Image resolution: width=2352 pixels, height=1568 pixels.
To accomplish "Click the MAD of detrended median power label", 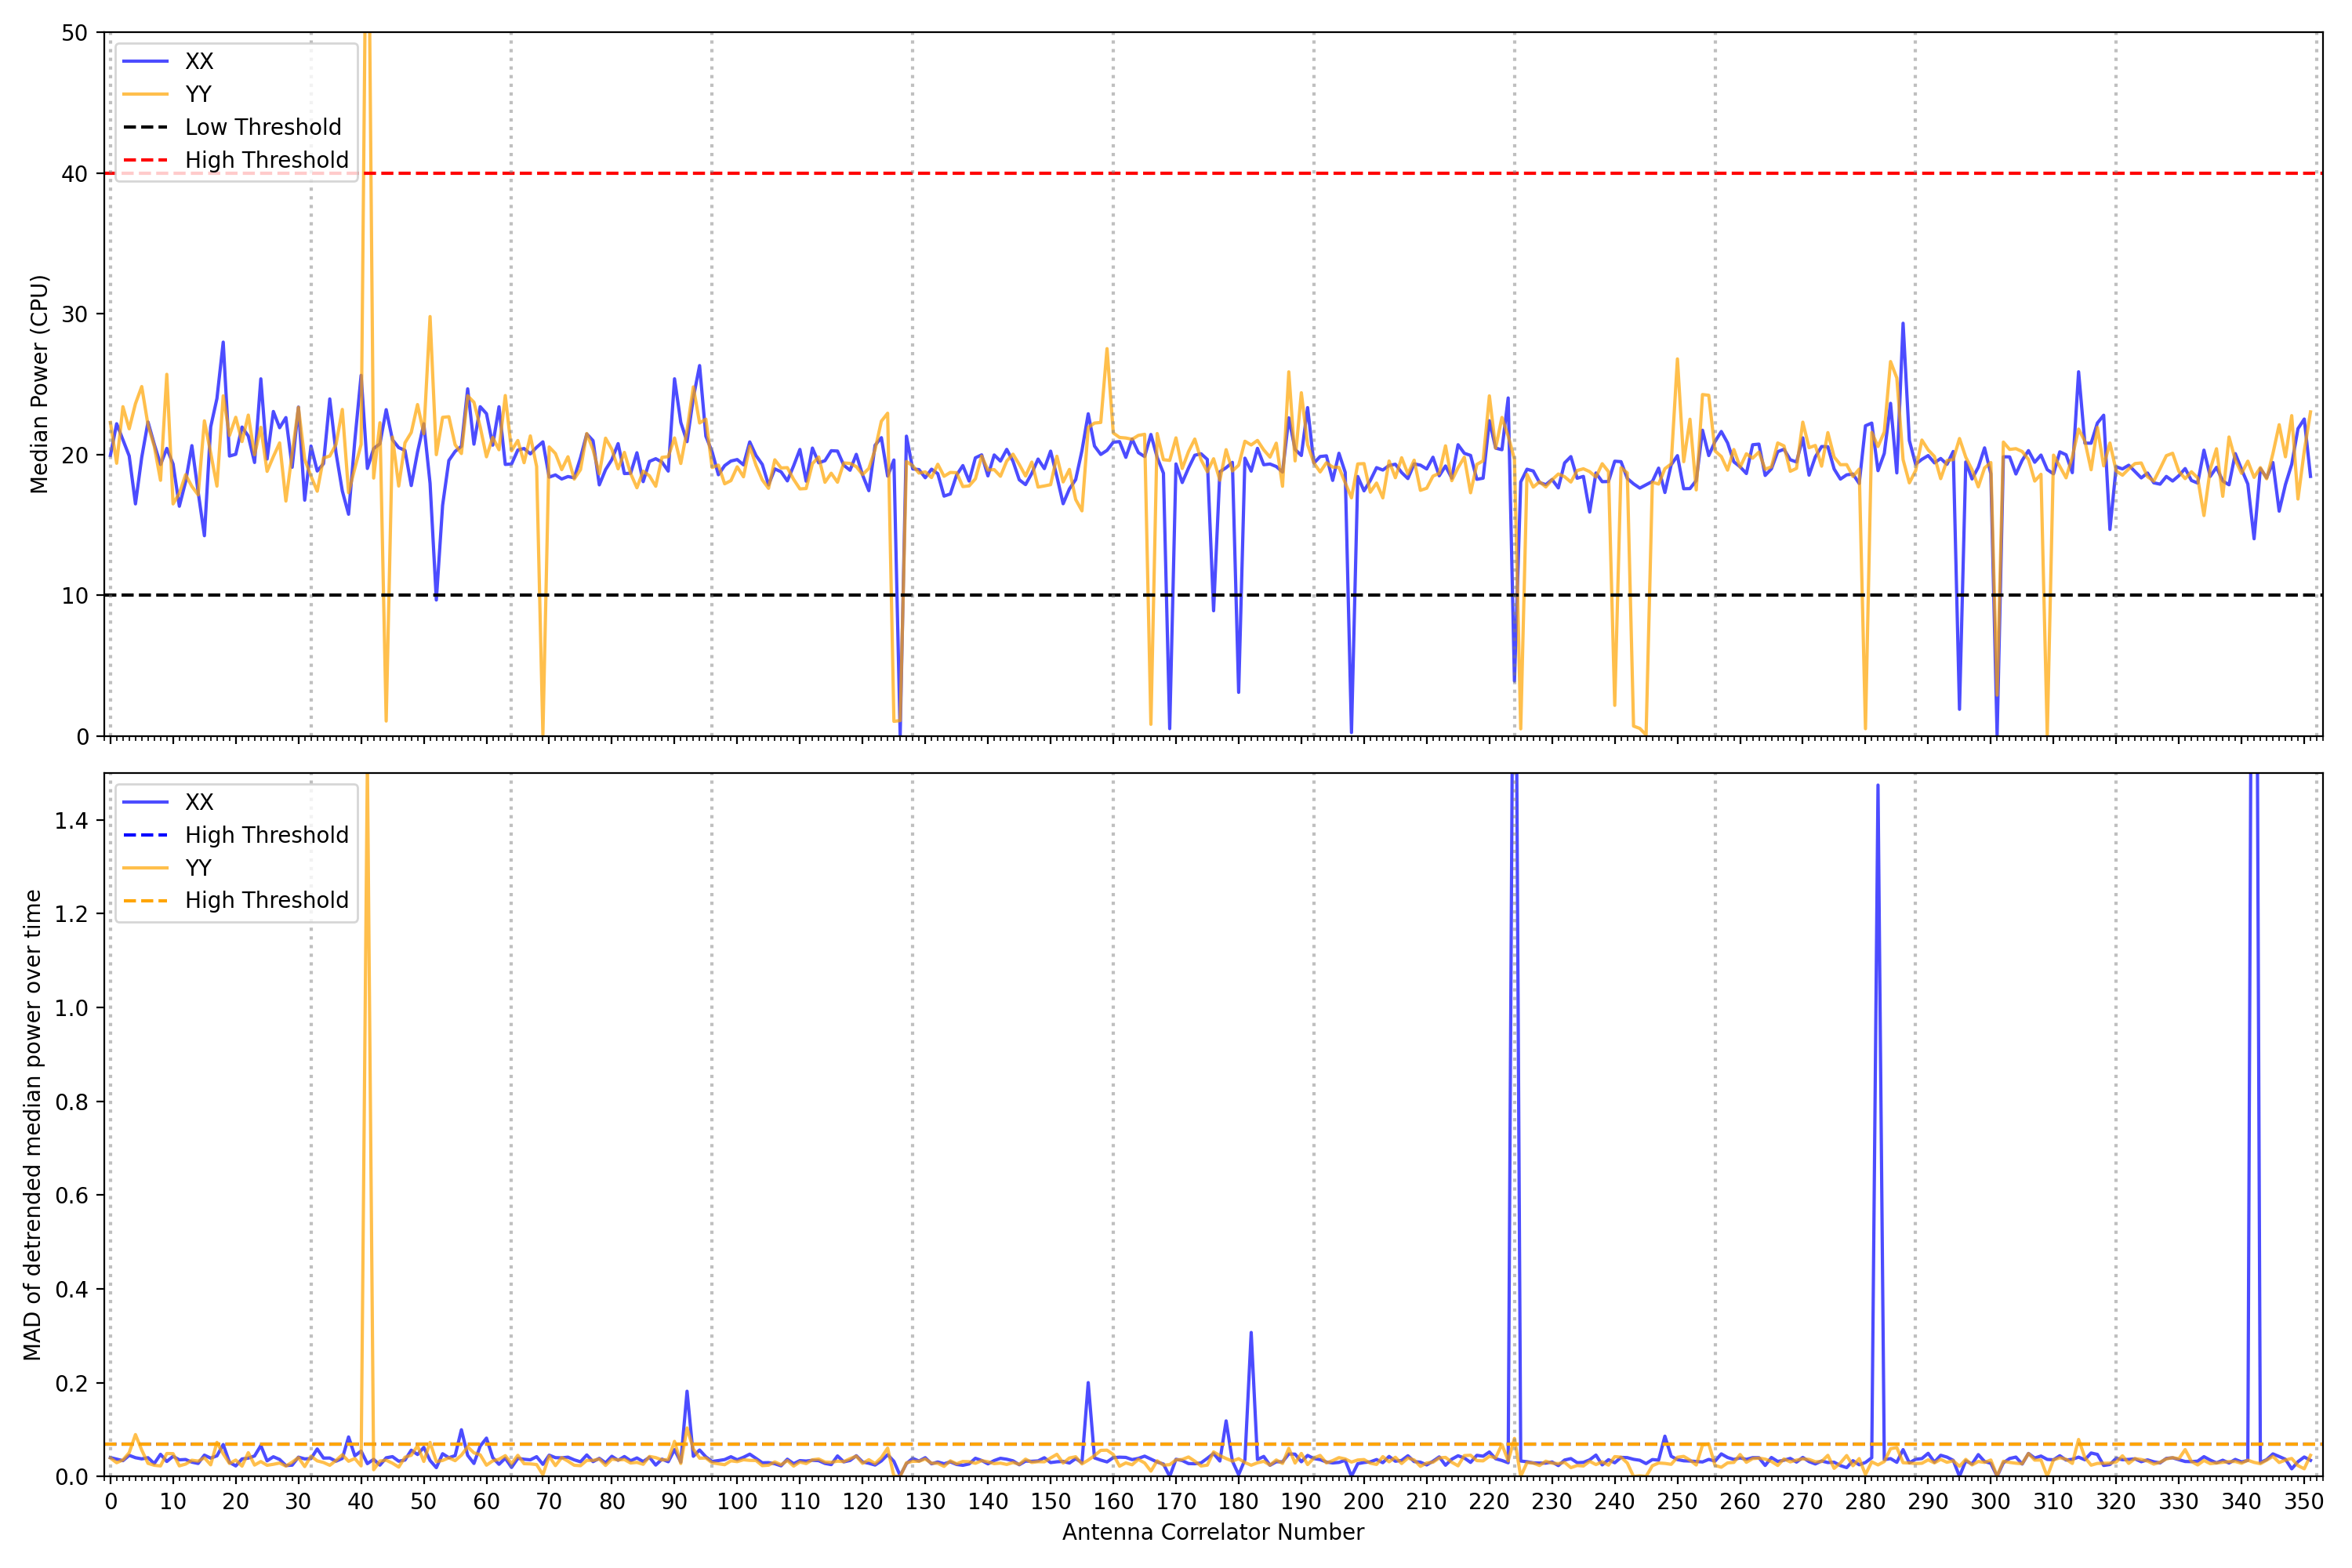I will pos(32,1124).
